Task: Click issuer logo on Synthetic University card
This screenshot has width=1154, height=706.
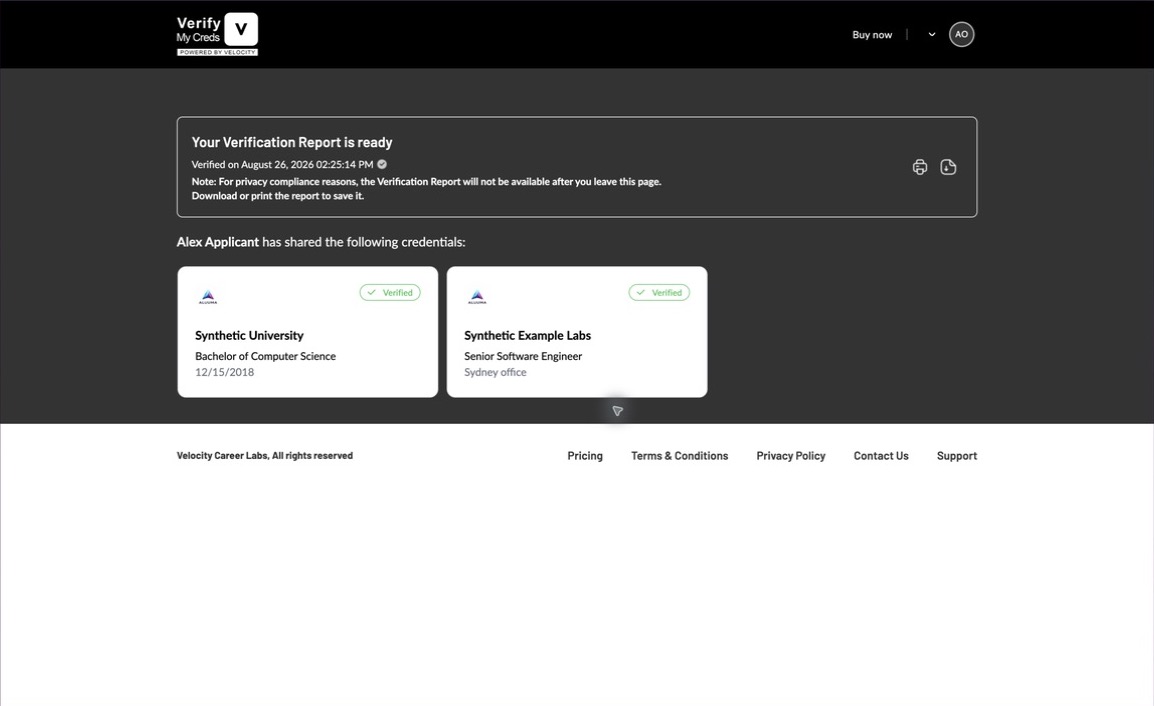Action: [208, 297]
